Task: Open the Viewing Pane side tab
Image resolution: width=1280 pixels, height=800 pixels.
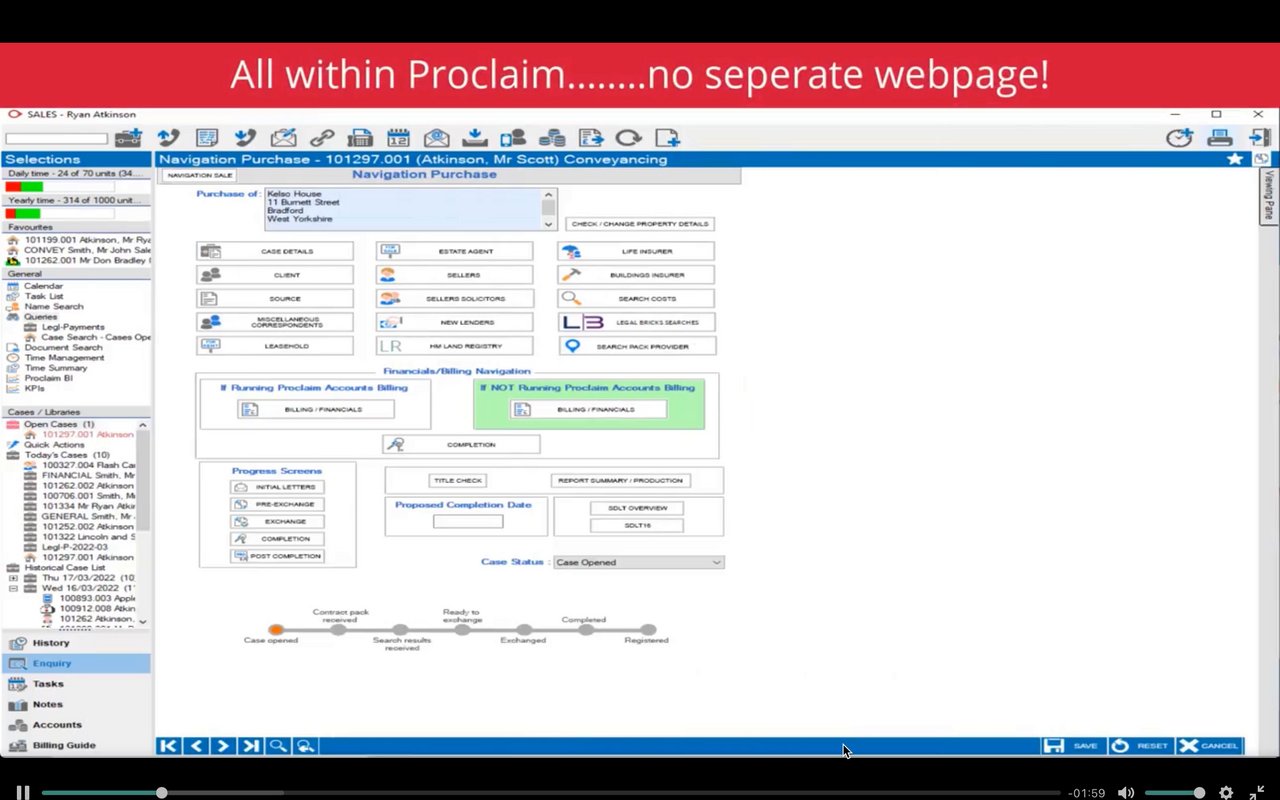Action: click(1268, 196)
